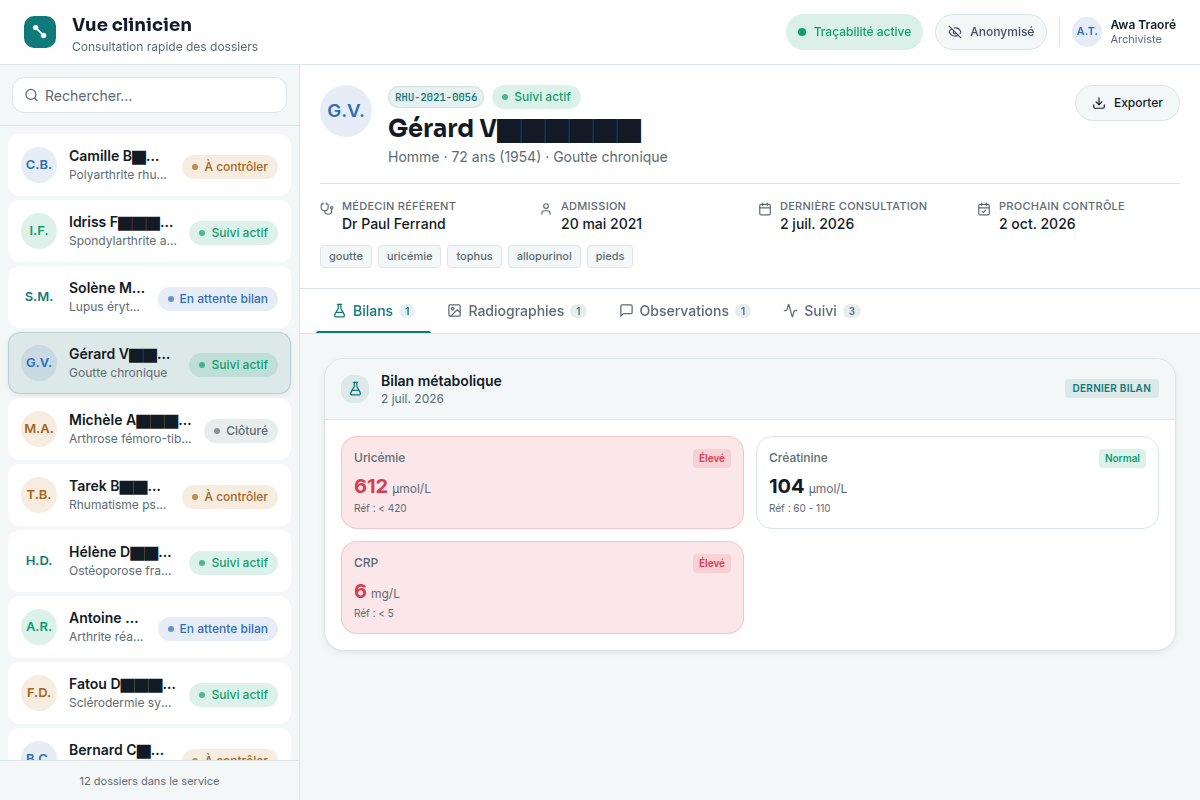Screen dimensions: 1200x800
Task: Select Fatou D. sclérodermie patient row
Action: pyautogui.click(x=150, y=693)
